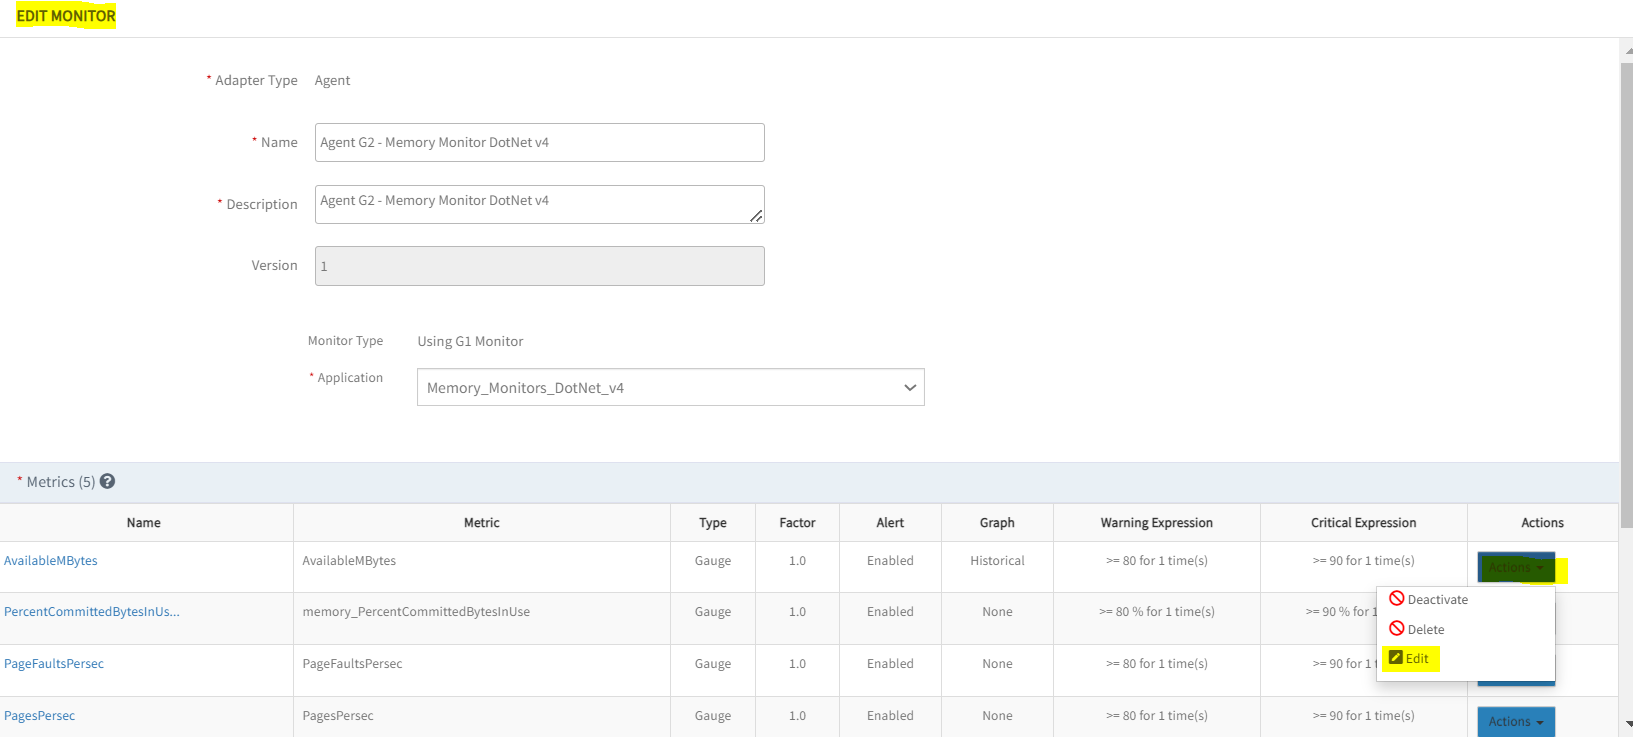Open the PercentCommittedBytesInUs... metric link
The image size is (1633, 737).
(92, 612)
